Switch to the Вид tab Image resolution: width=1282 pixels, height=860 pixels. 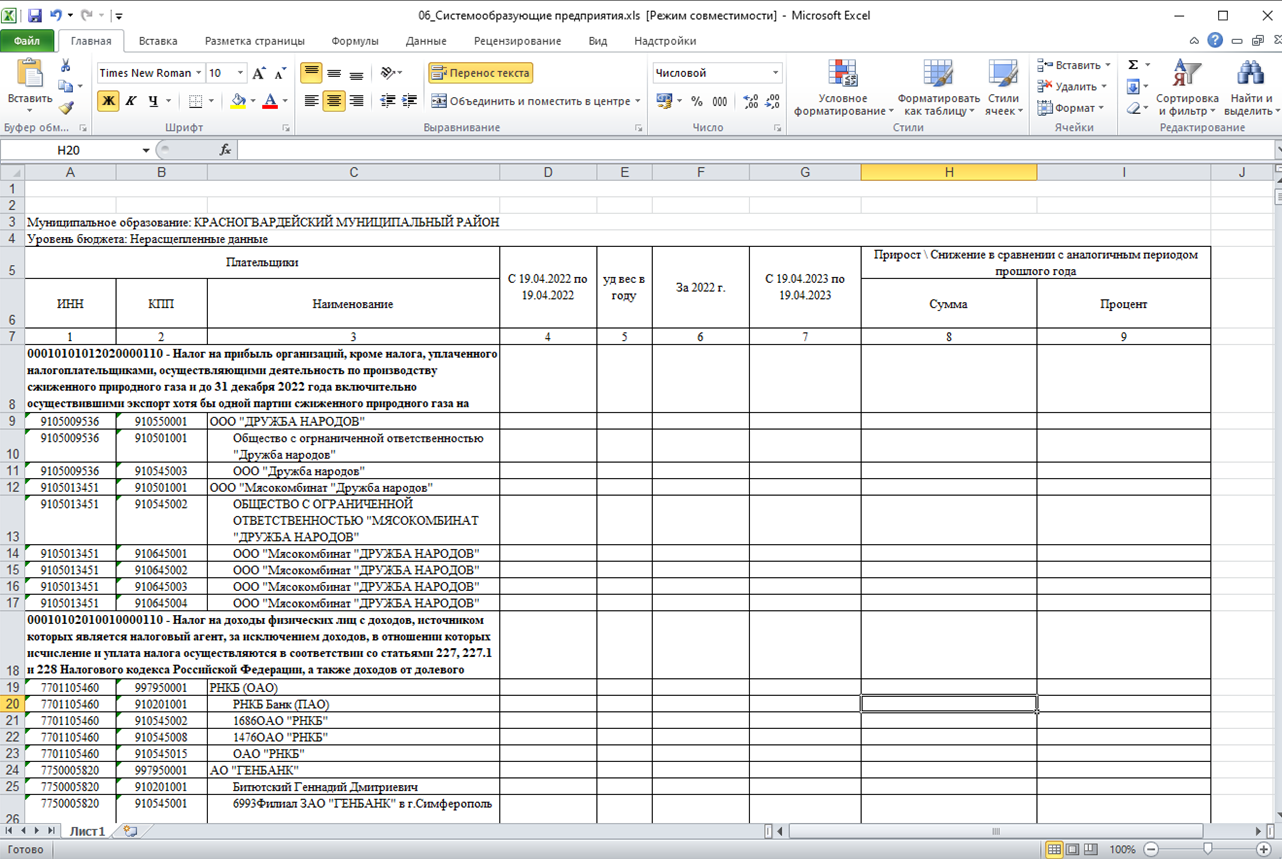click(x=598, y=41)
